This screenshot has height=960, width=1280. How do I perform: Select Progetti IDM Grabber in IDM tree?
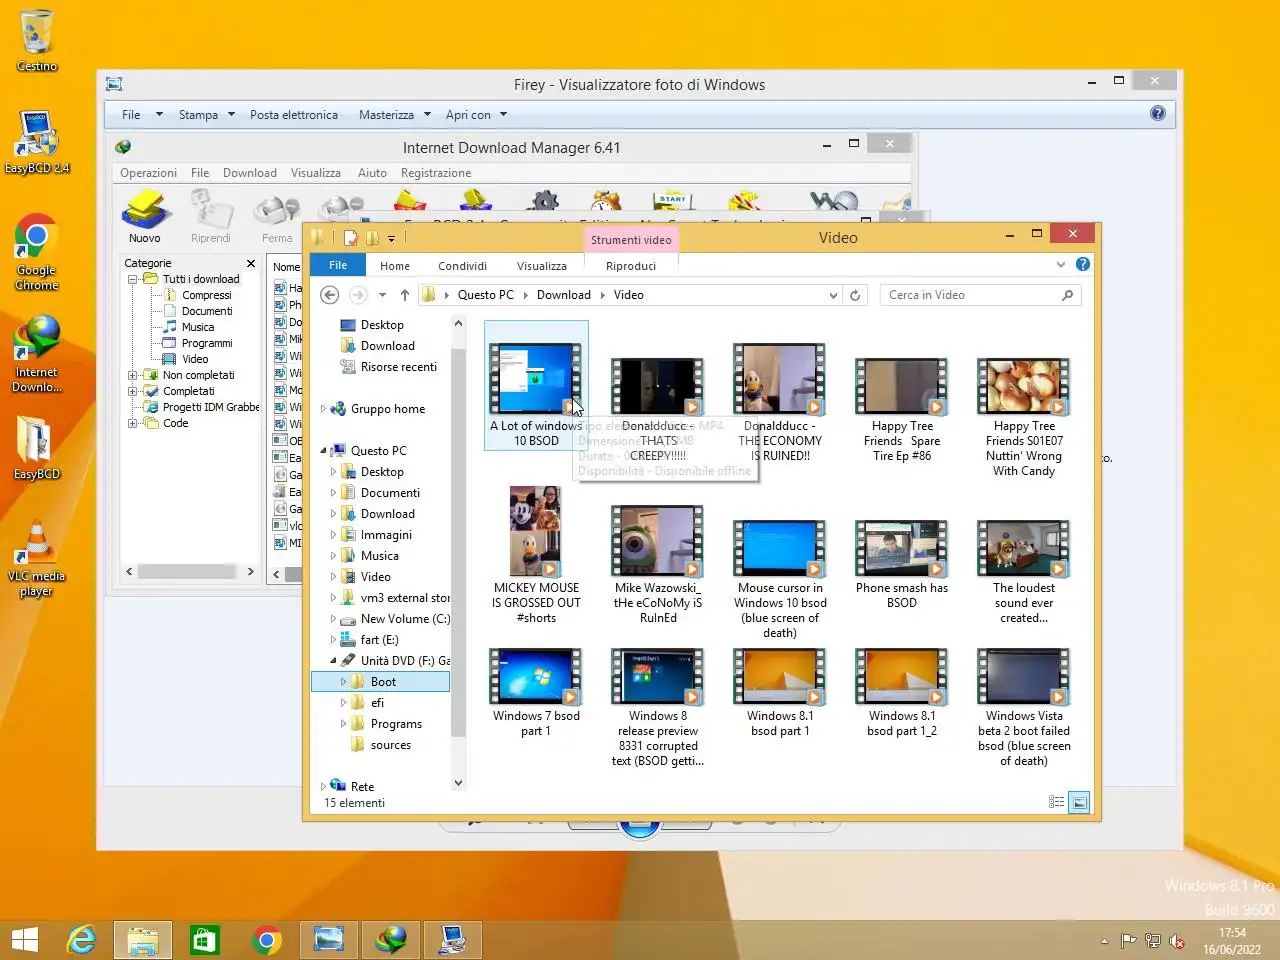pos(202,407)
